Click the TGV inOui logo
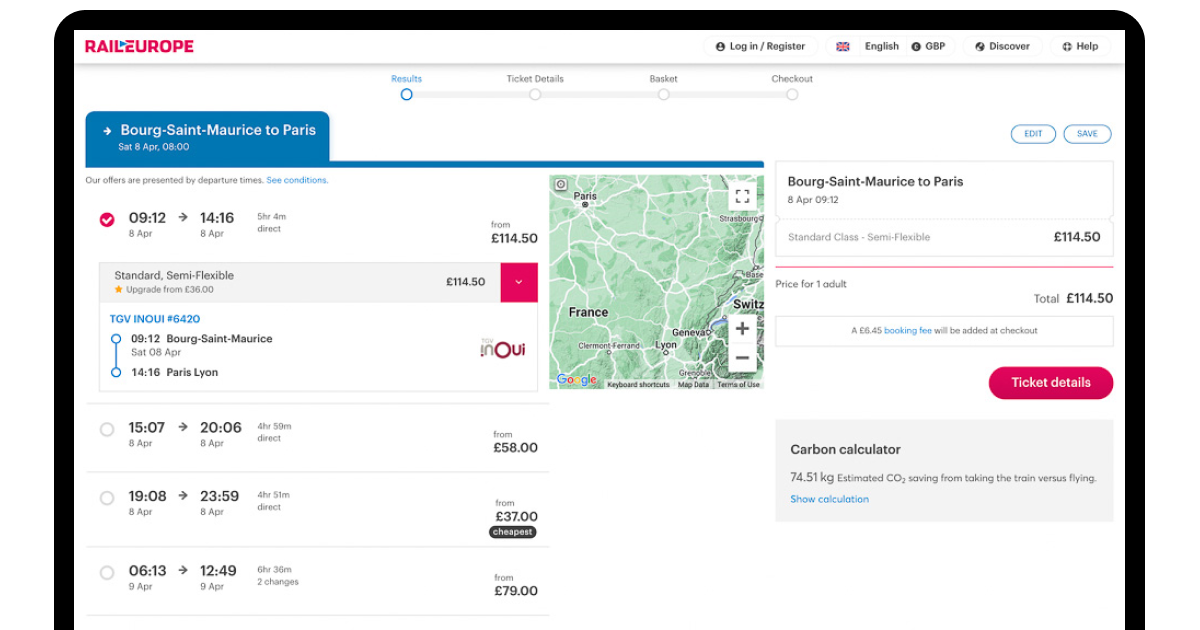 (x=503, y=349)
